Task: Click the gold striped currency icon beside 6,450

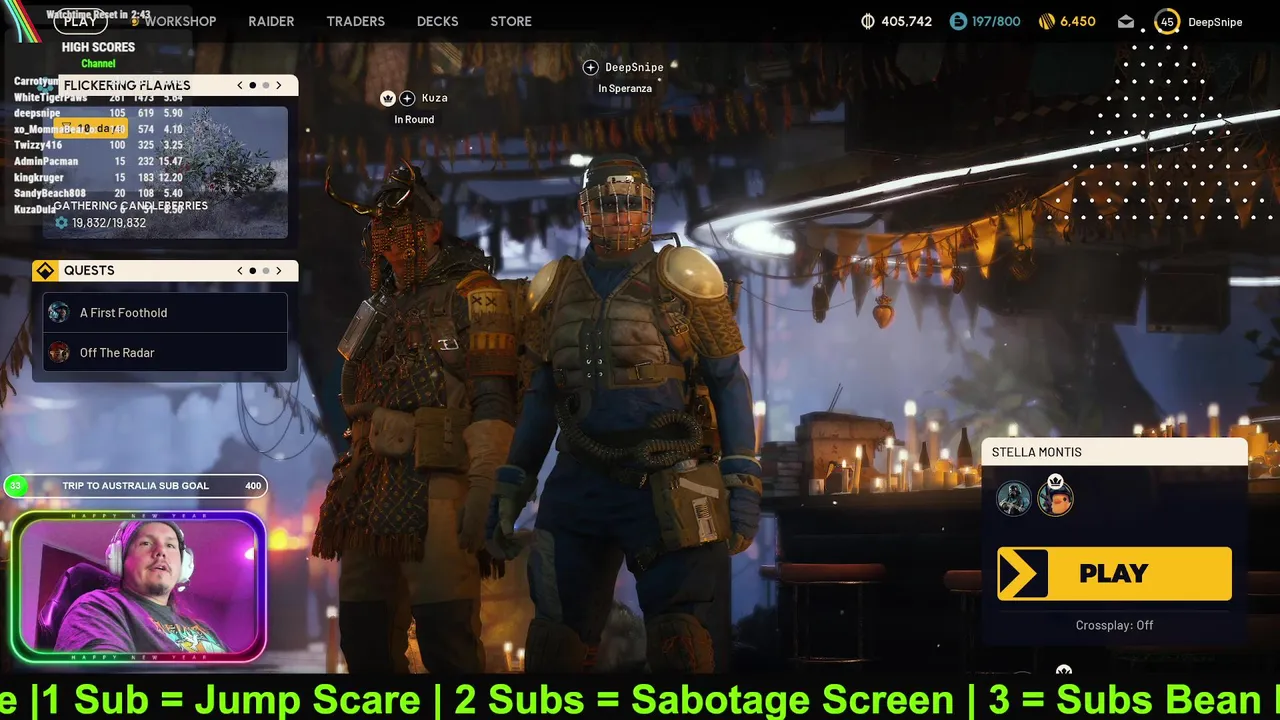Action: pyautogui.click(x=1047, y=21)
